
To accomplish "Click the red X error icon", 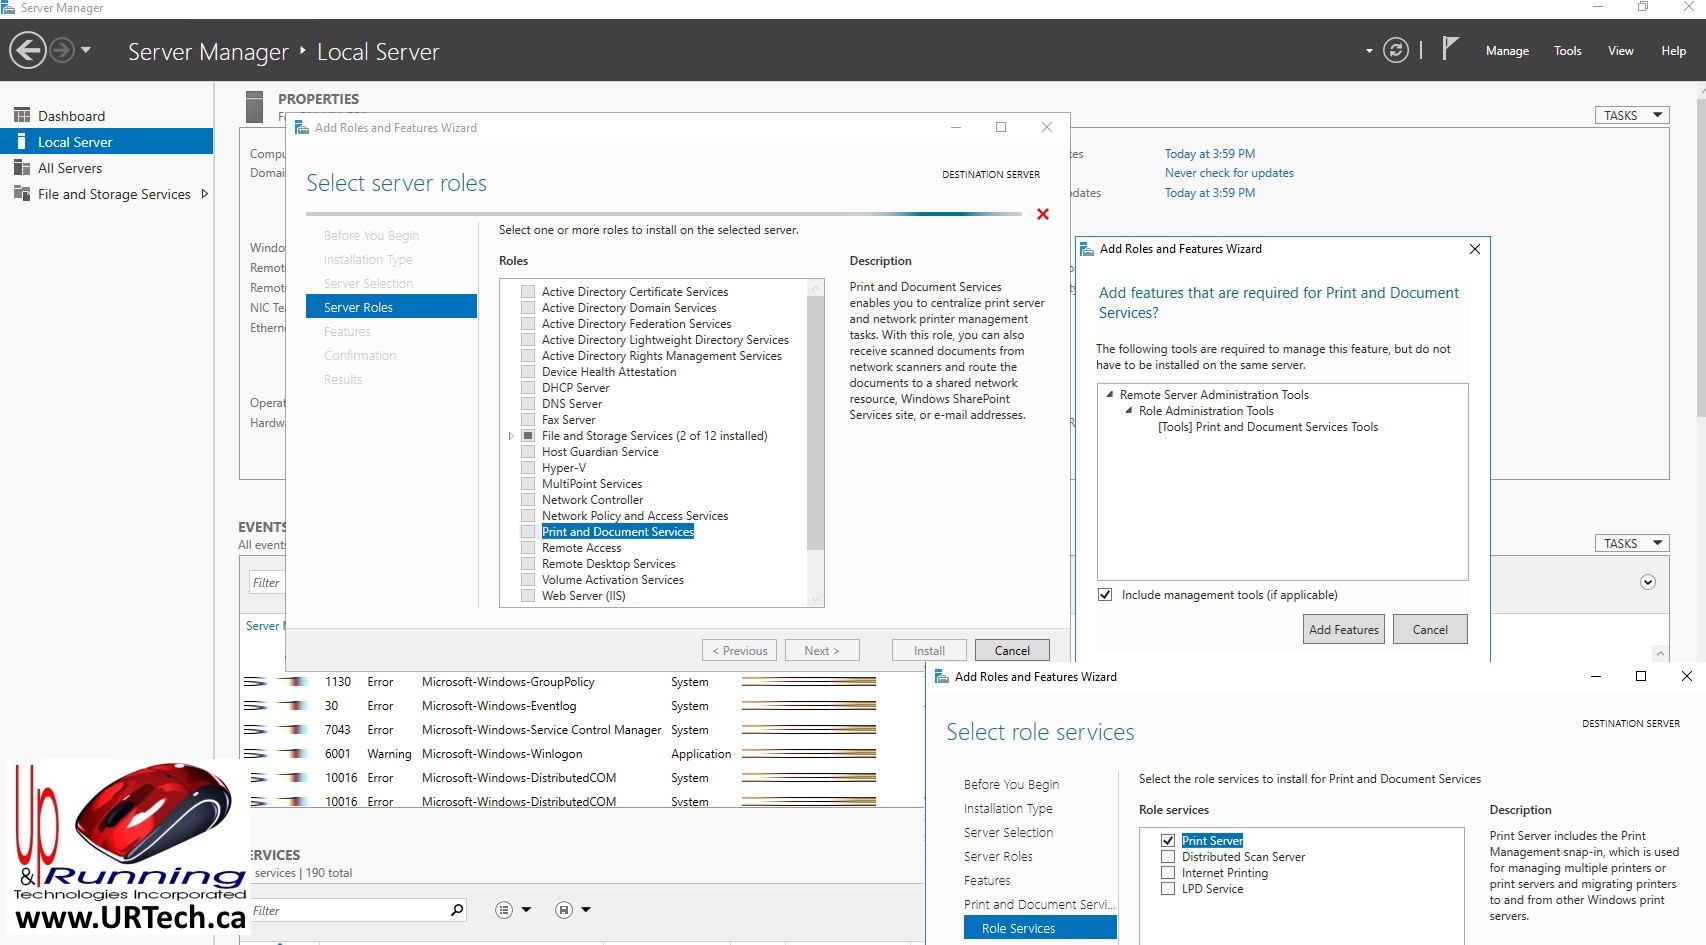I will pyautogui.click(x=1043, y=214).
